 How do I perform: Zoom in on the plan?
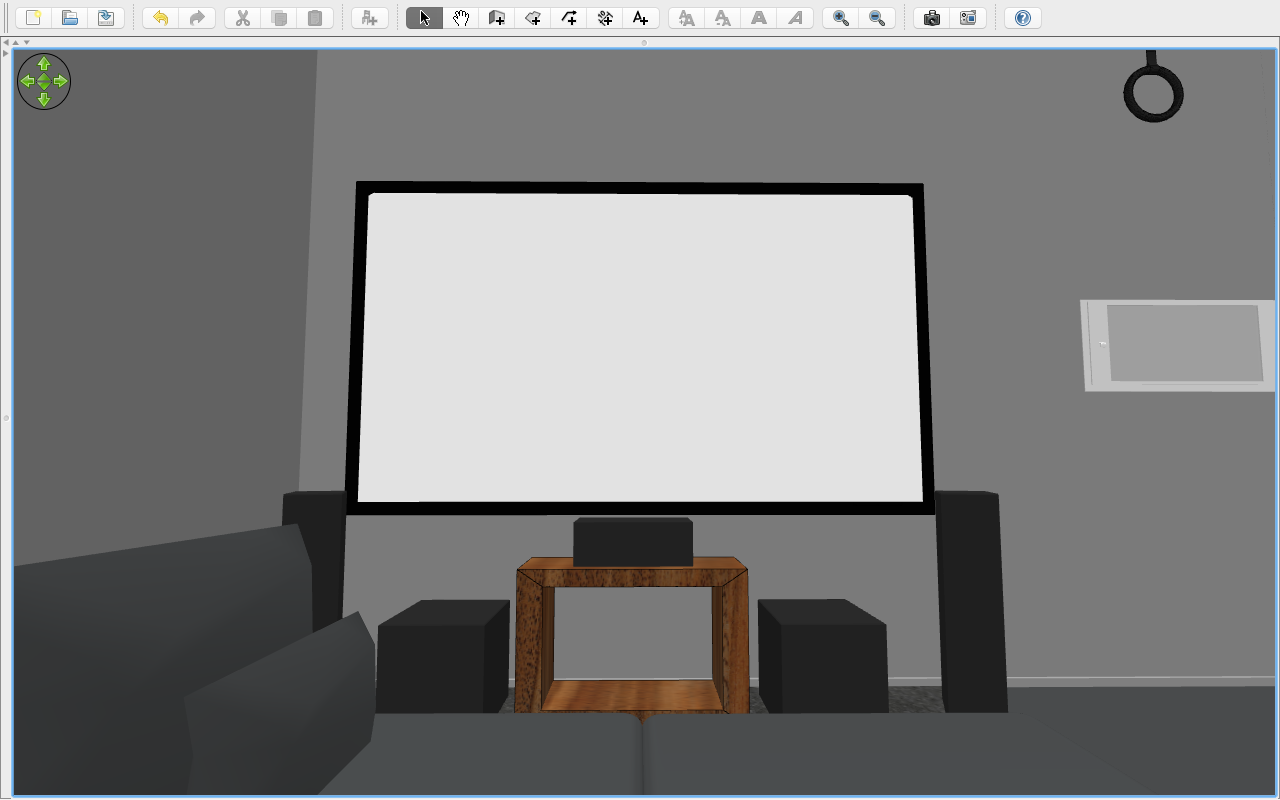coord(841,18)
